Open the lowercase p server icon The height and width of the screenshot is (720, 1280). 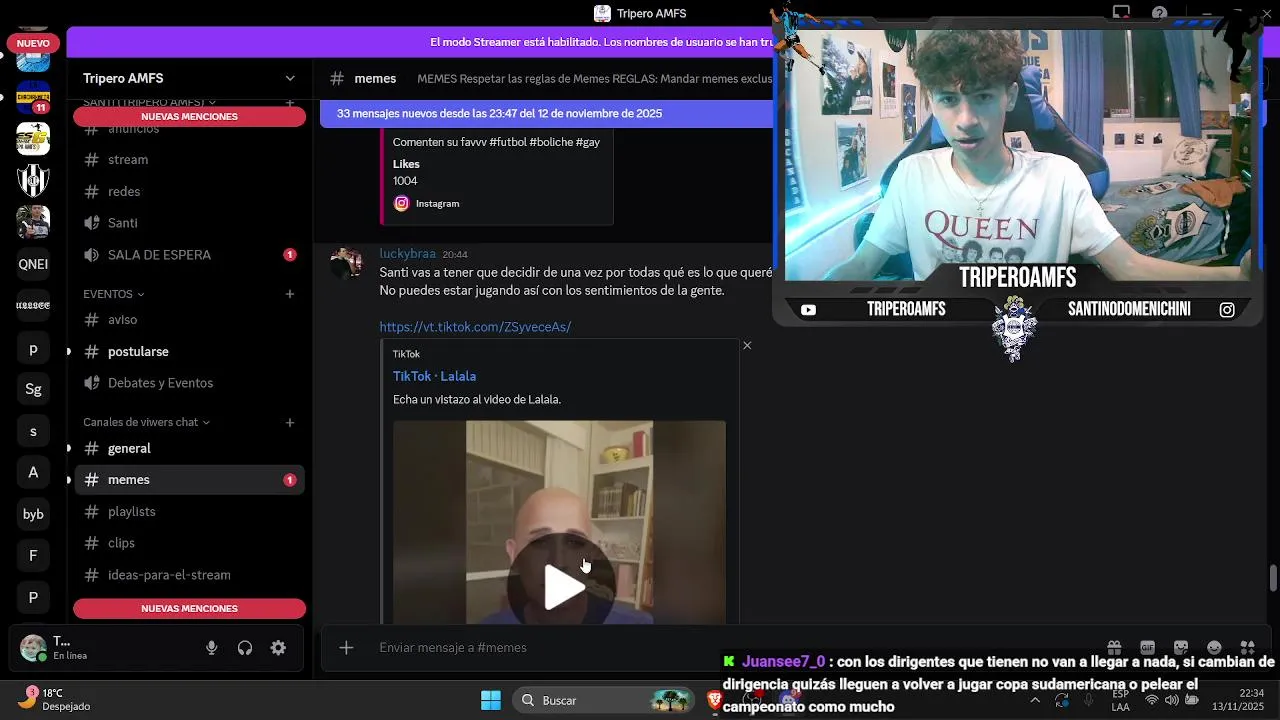33,348
